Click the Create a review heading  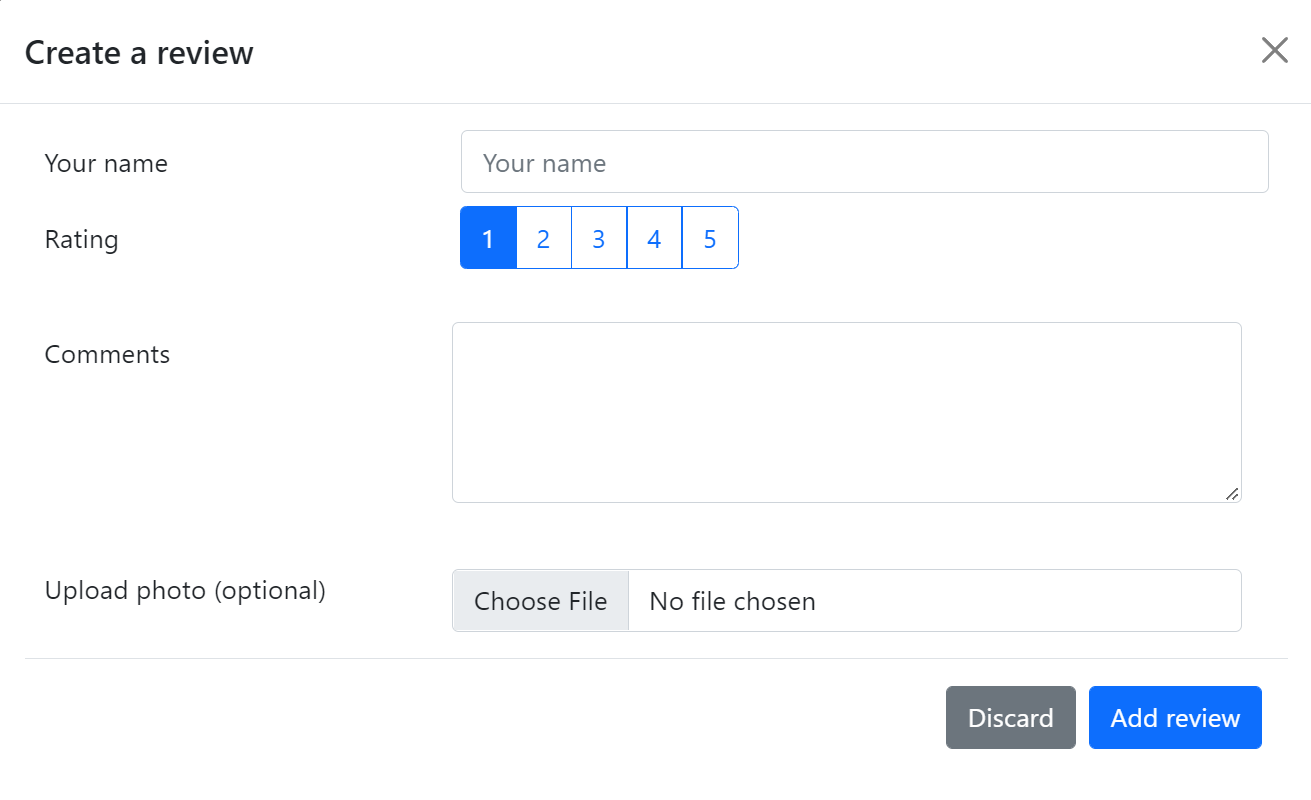tap(139, 53)
